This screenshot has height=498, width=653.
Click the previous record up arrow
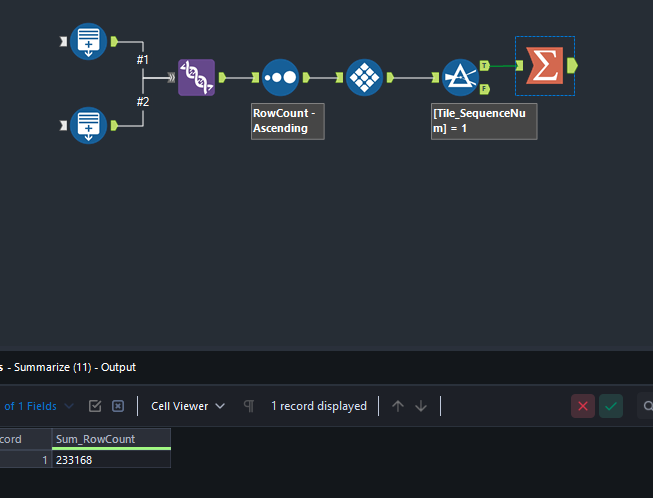(398, 406)
